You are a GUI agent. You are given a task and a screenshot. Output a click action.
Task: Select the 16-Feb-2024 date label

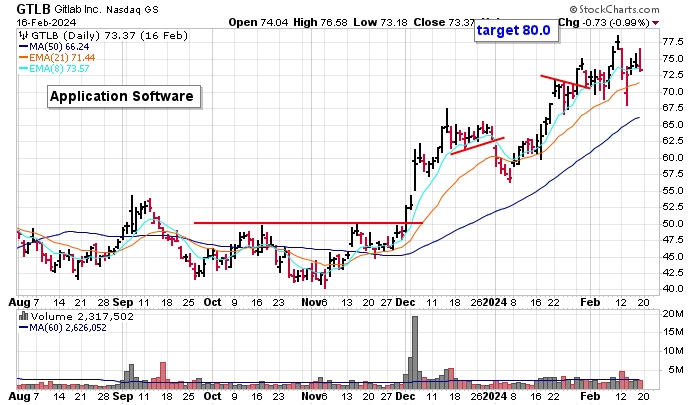tap(46, 22)
